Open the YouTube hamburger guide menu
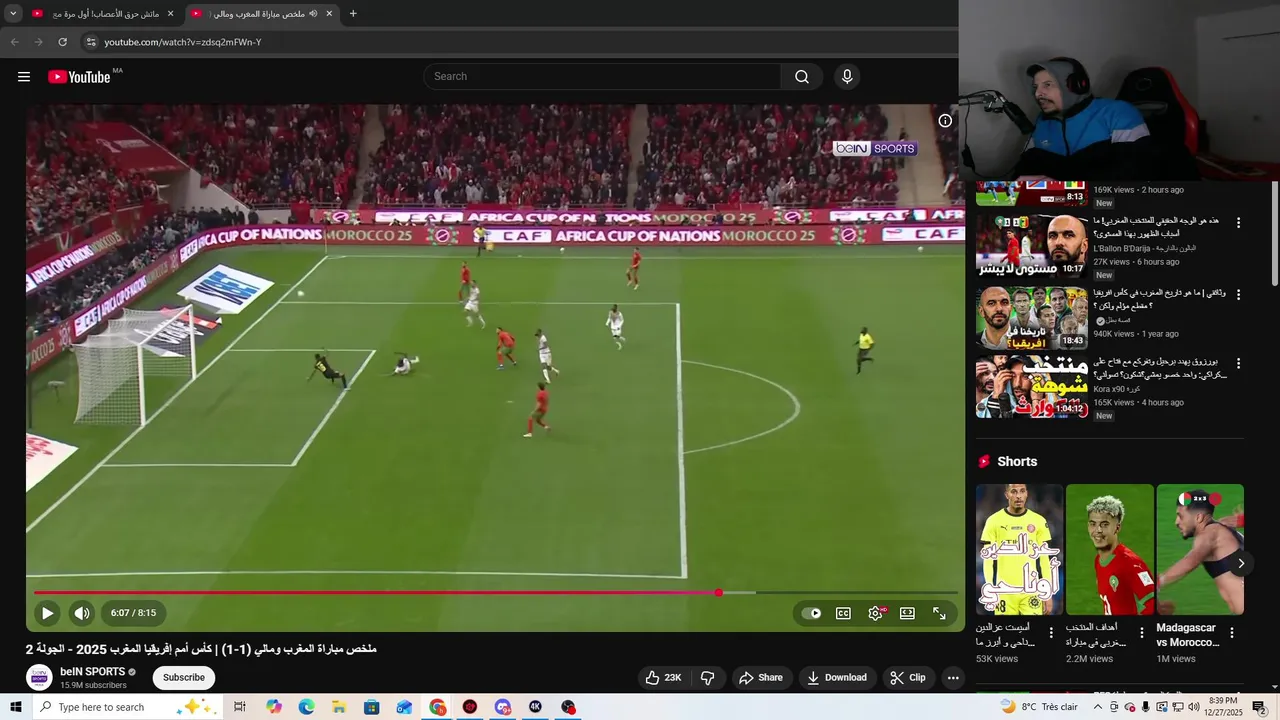1280x720 pixels. click(24, 77)
